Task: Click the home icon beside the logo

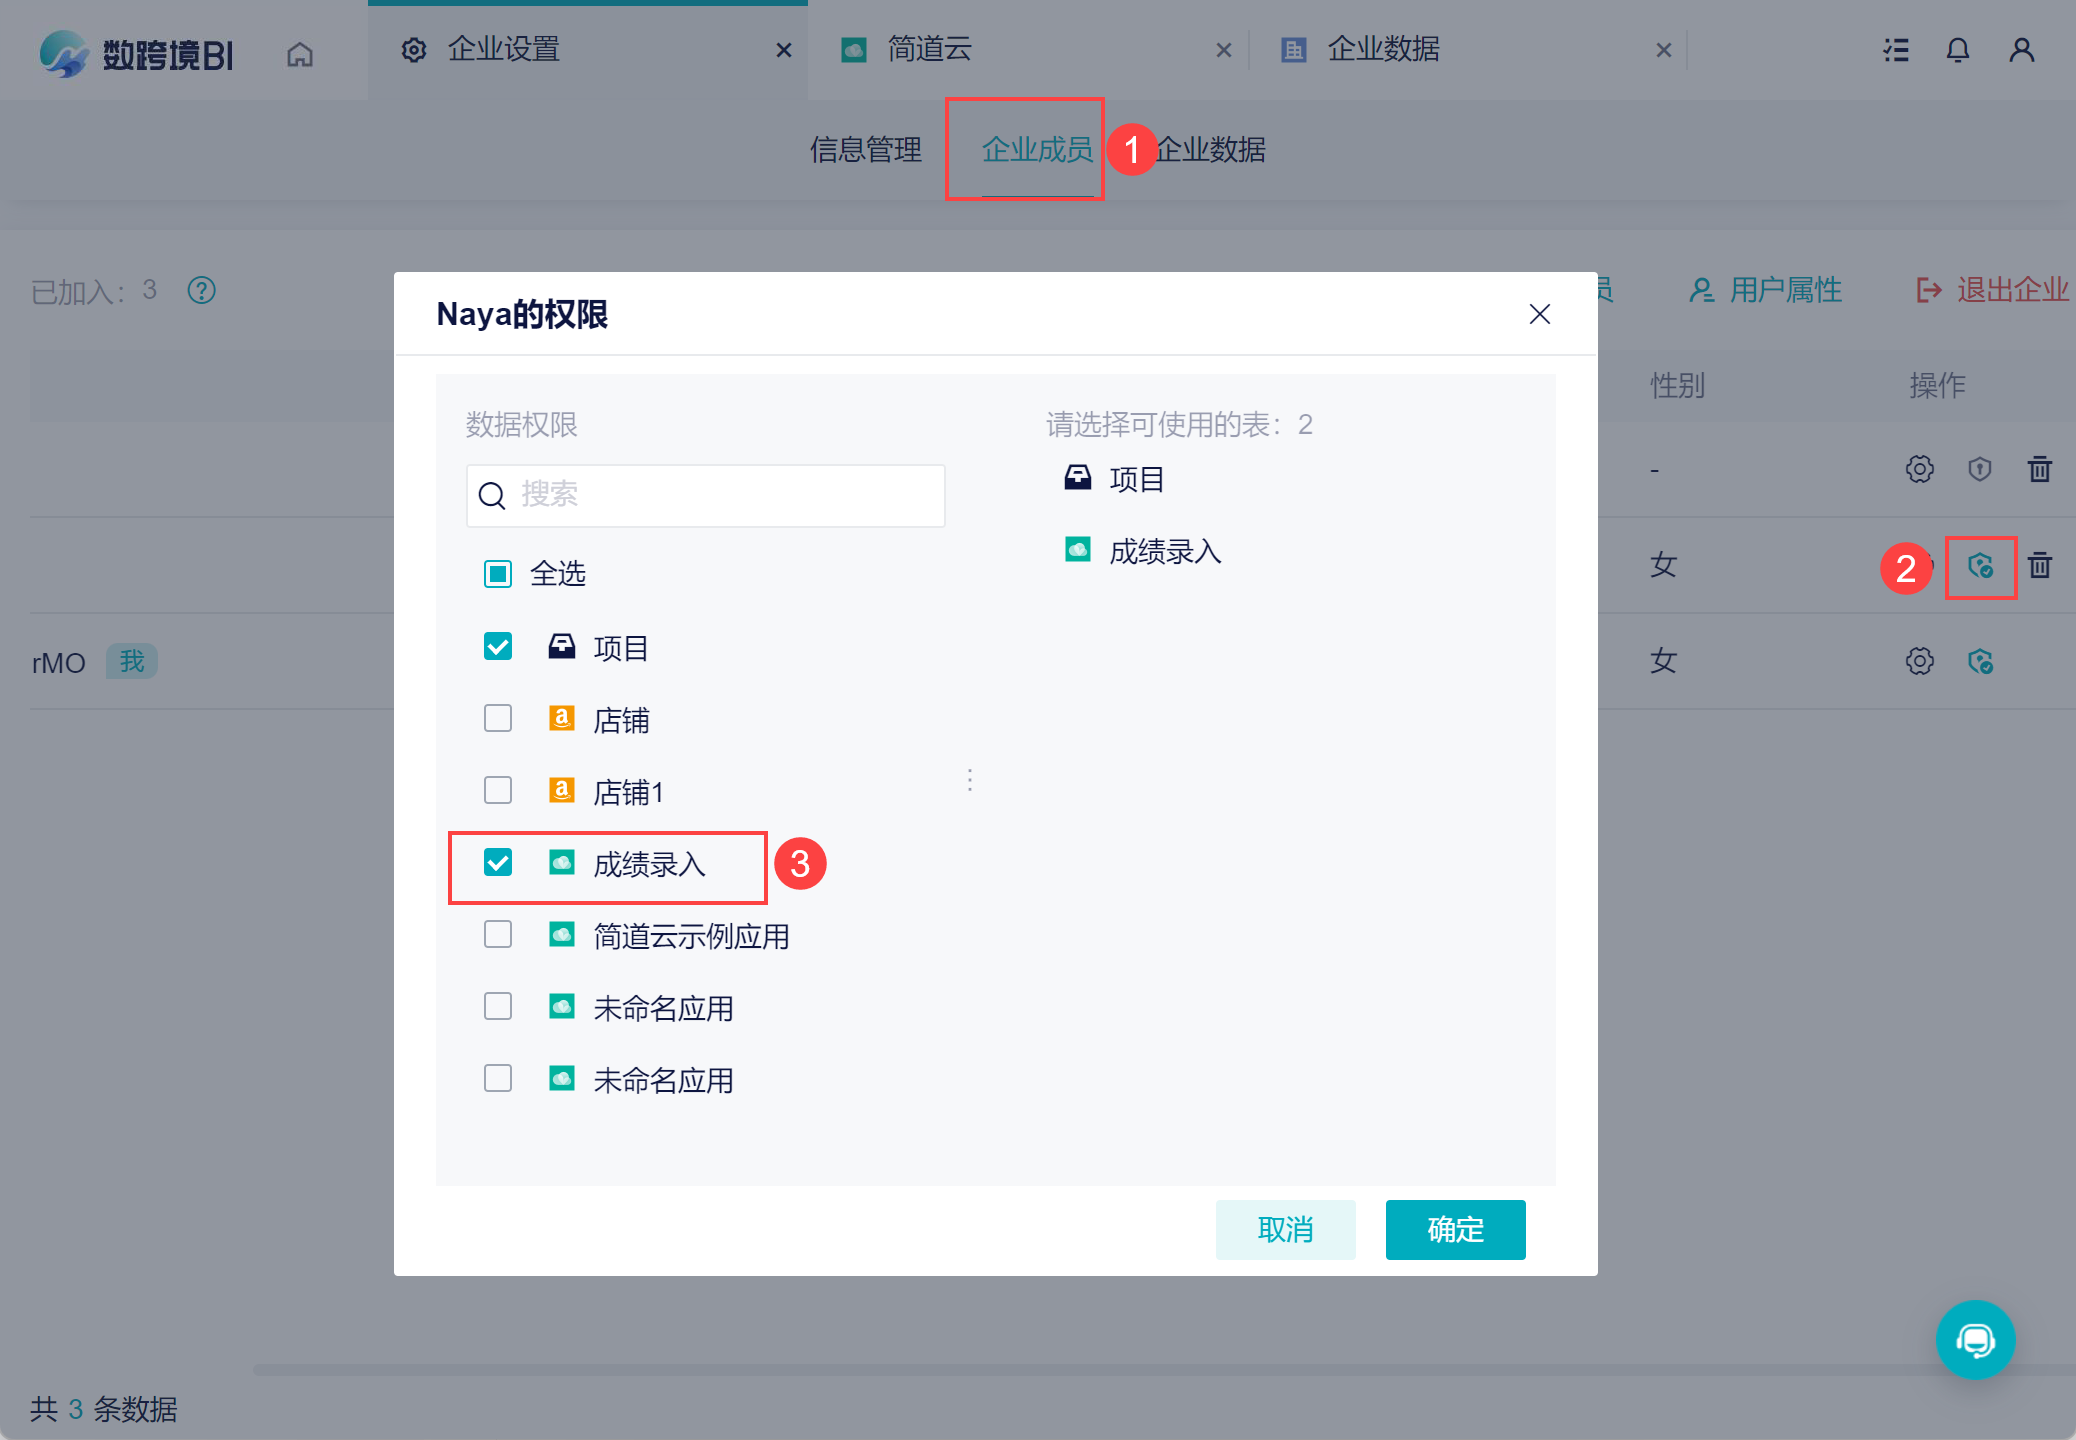Action: (300, 53)
